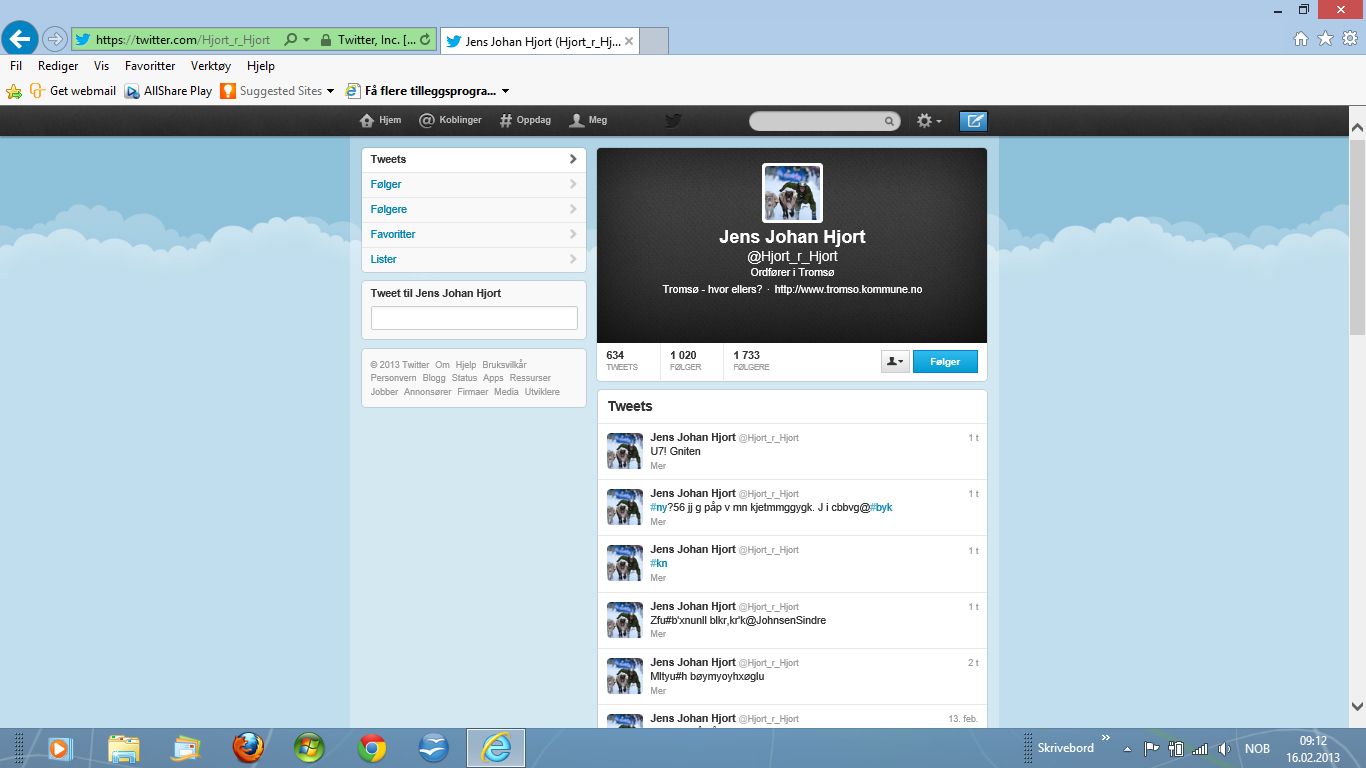Open Oppdag hashtag discover icon
The image size is (1366, 768).
click(506, 120)
